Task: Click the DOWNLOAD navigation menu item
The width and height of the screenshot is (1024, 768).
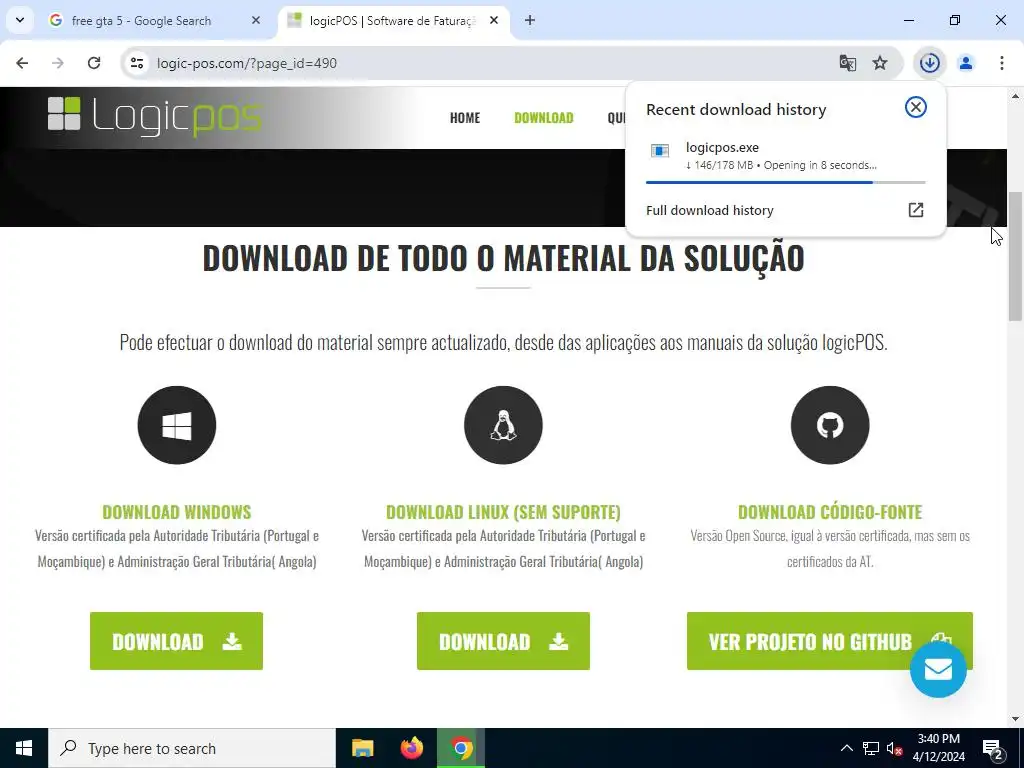Action: (x=544, y=118)
